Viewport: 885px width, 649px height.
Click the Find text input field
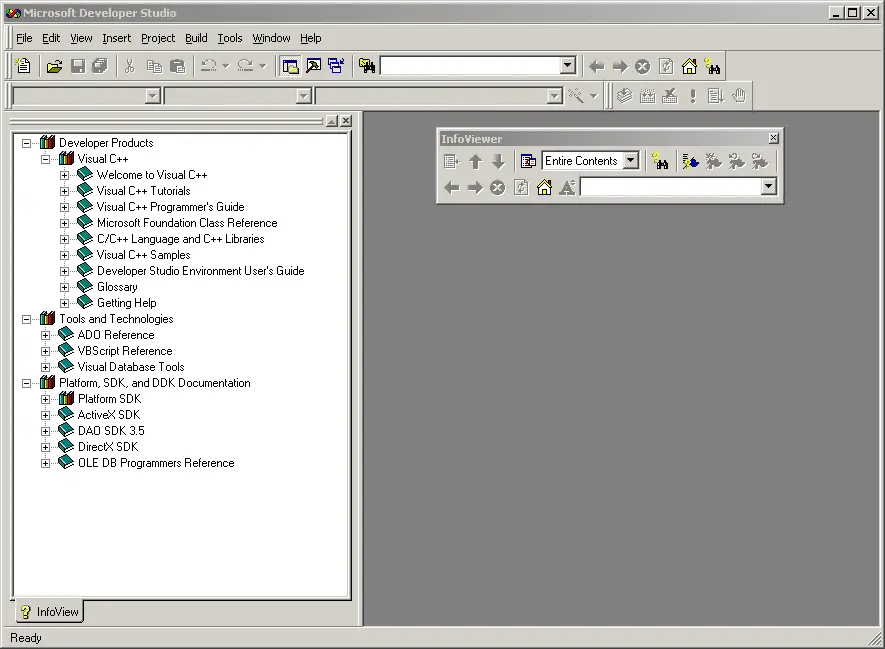click(471, 65)
